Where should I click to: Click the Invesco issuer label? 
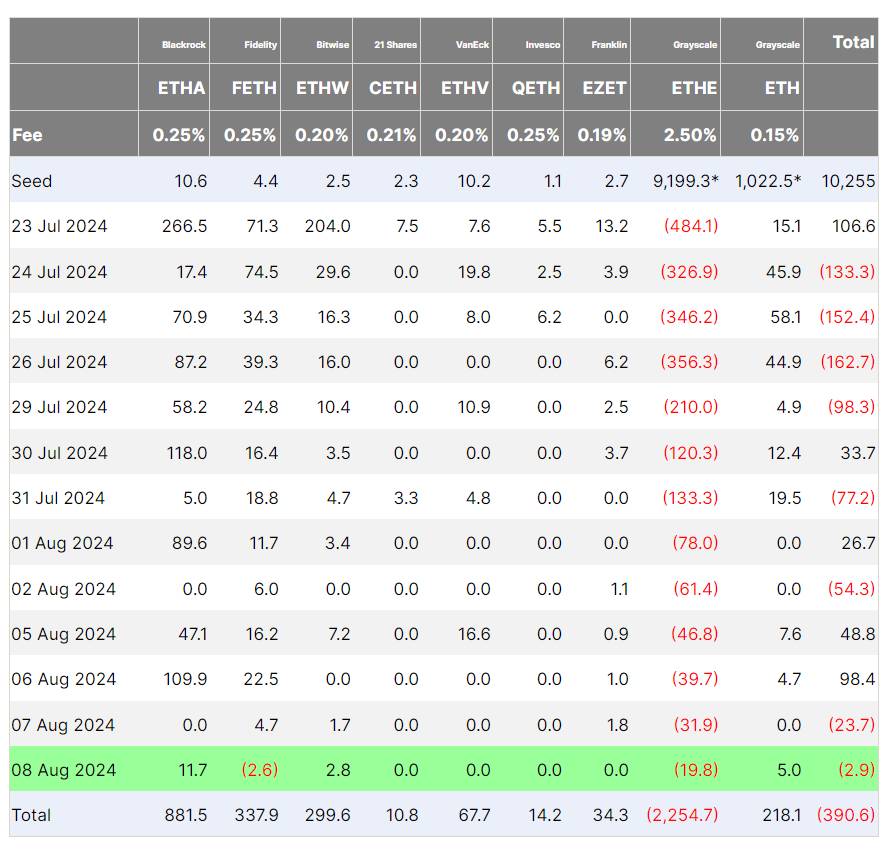click(543, 44)
